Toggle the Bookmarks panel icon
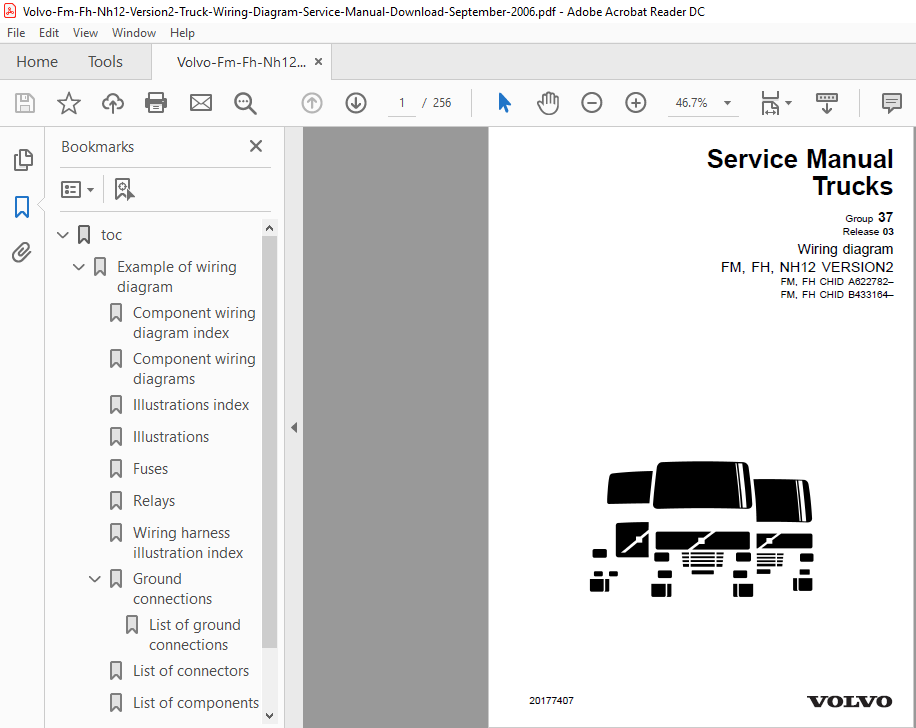Viewport: 916px width, 728px height. [22, 207]
